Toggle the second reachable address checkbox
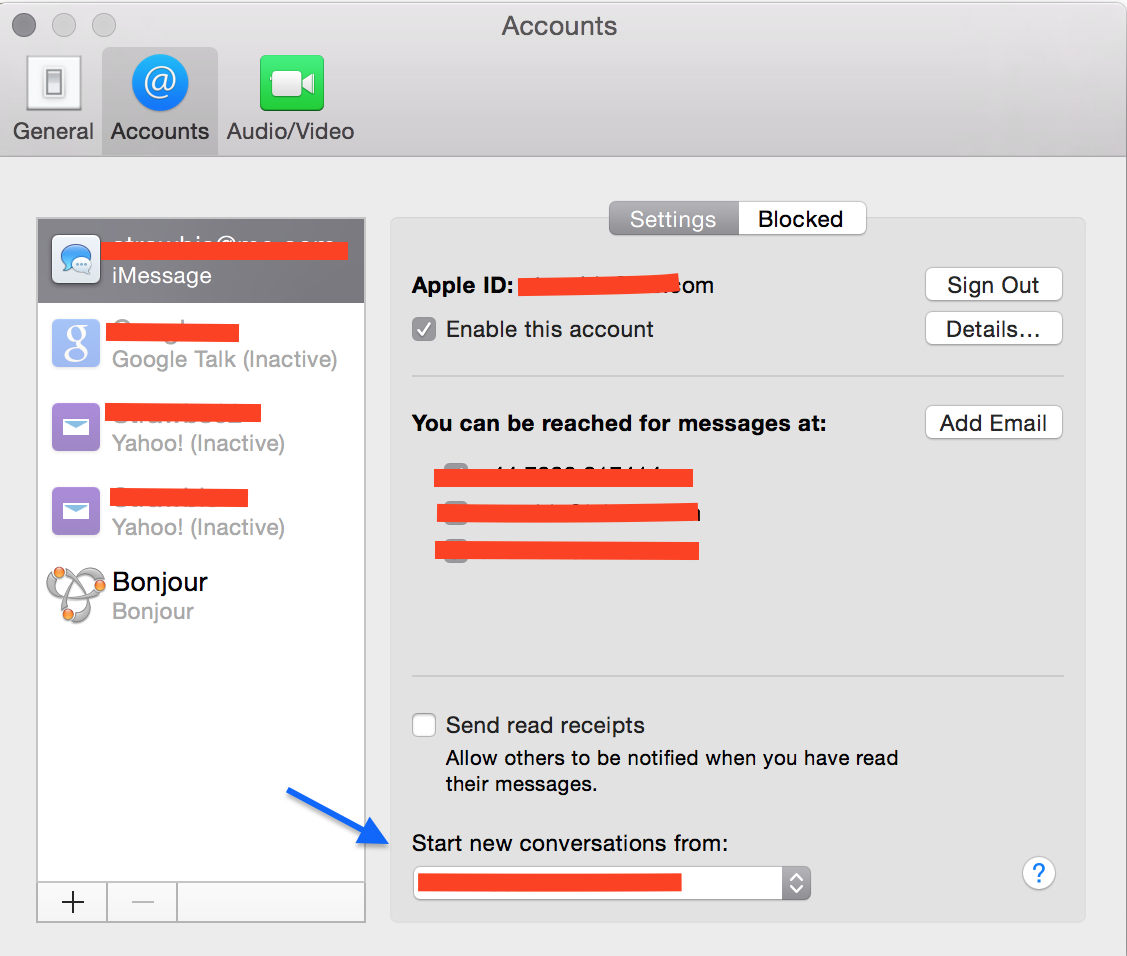The image size is (1127, 956). [x=456, y=513]
